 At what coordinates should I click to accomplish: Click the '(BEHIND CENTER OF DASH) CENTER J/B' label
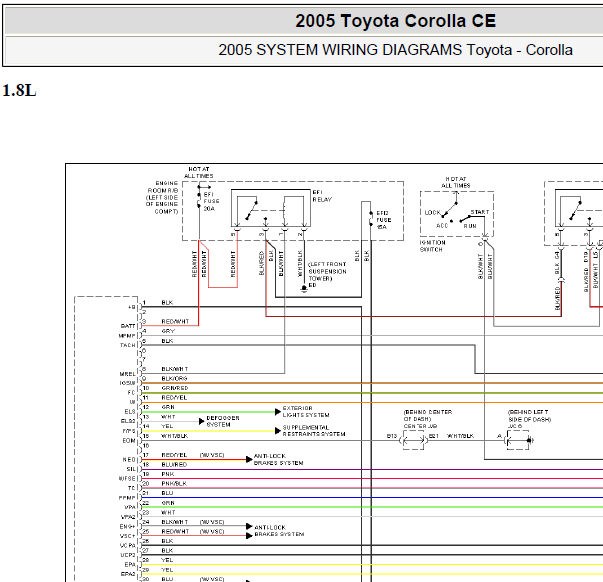click(428, 419)
